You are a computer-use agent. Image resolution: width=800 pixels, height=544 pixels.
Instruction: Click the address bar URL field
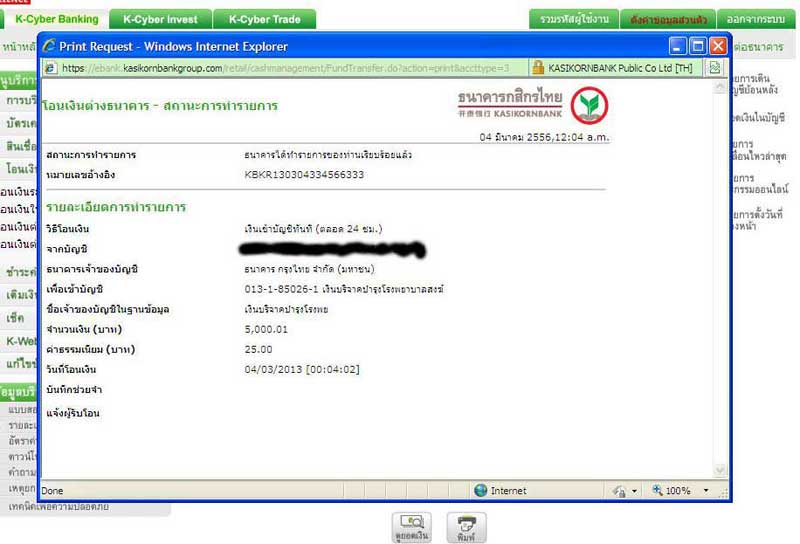tap(286, 68)
